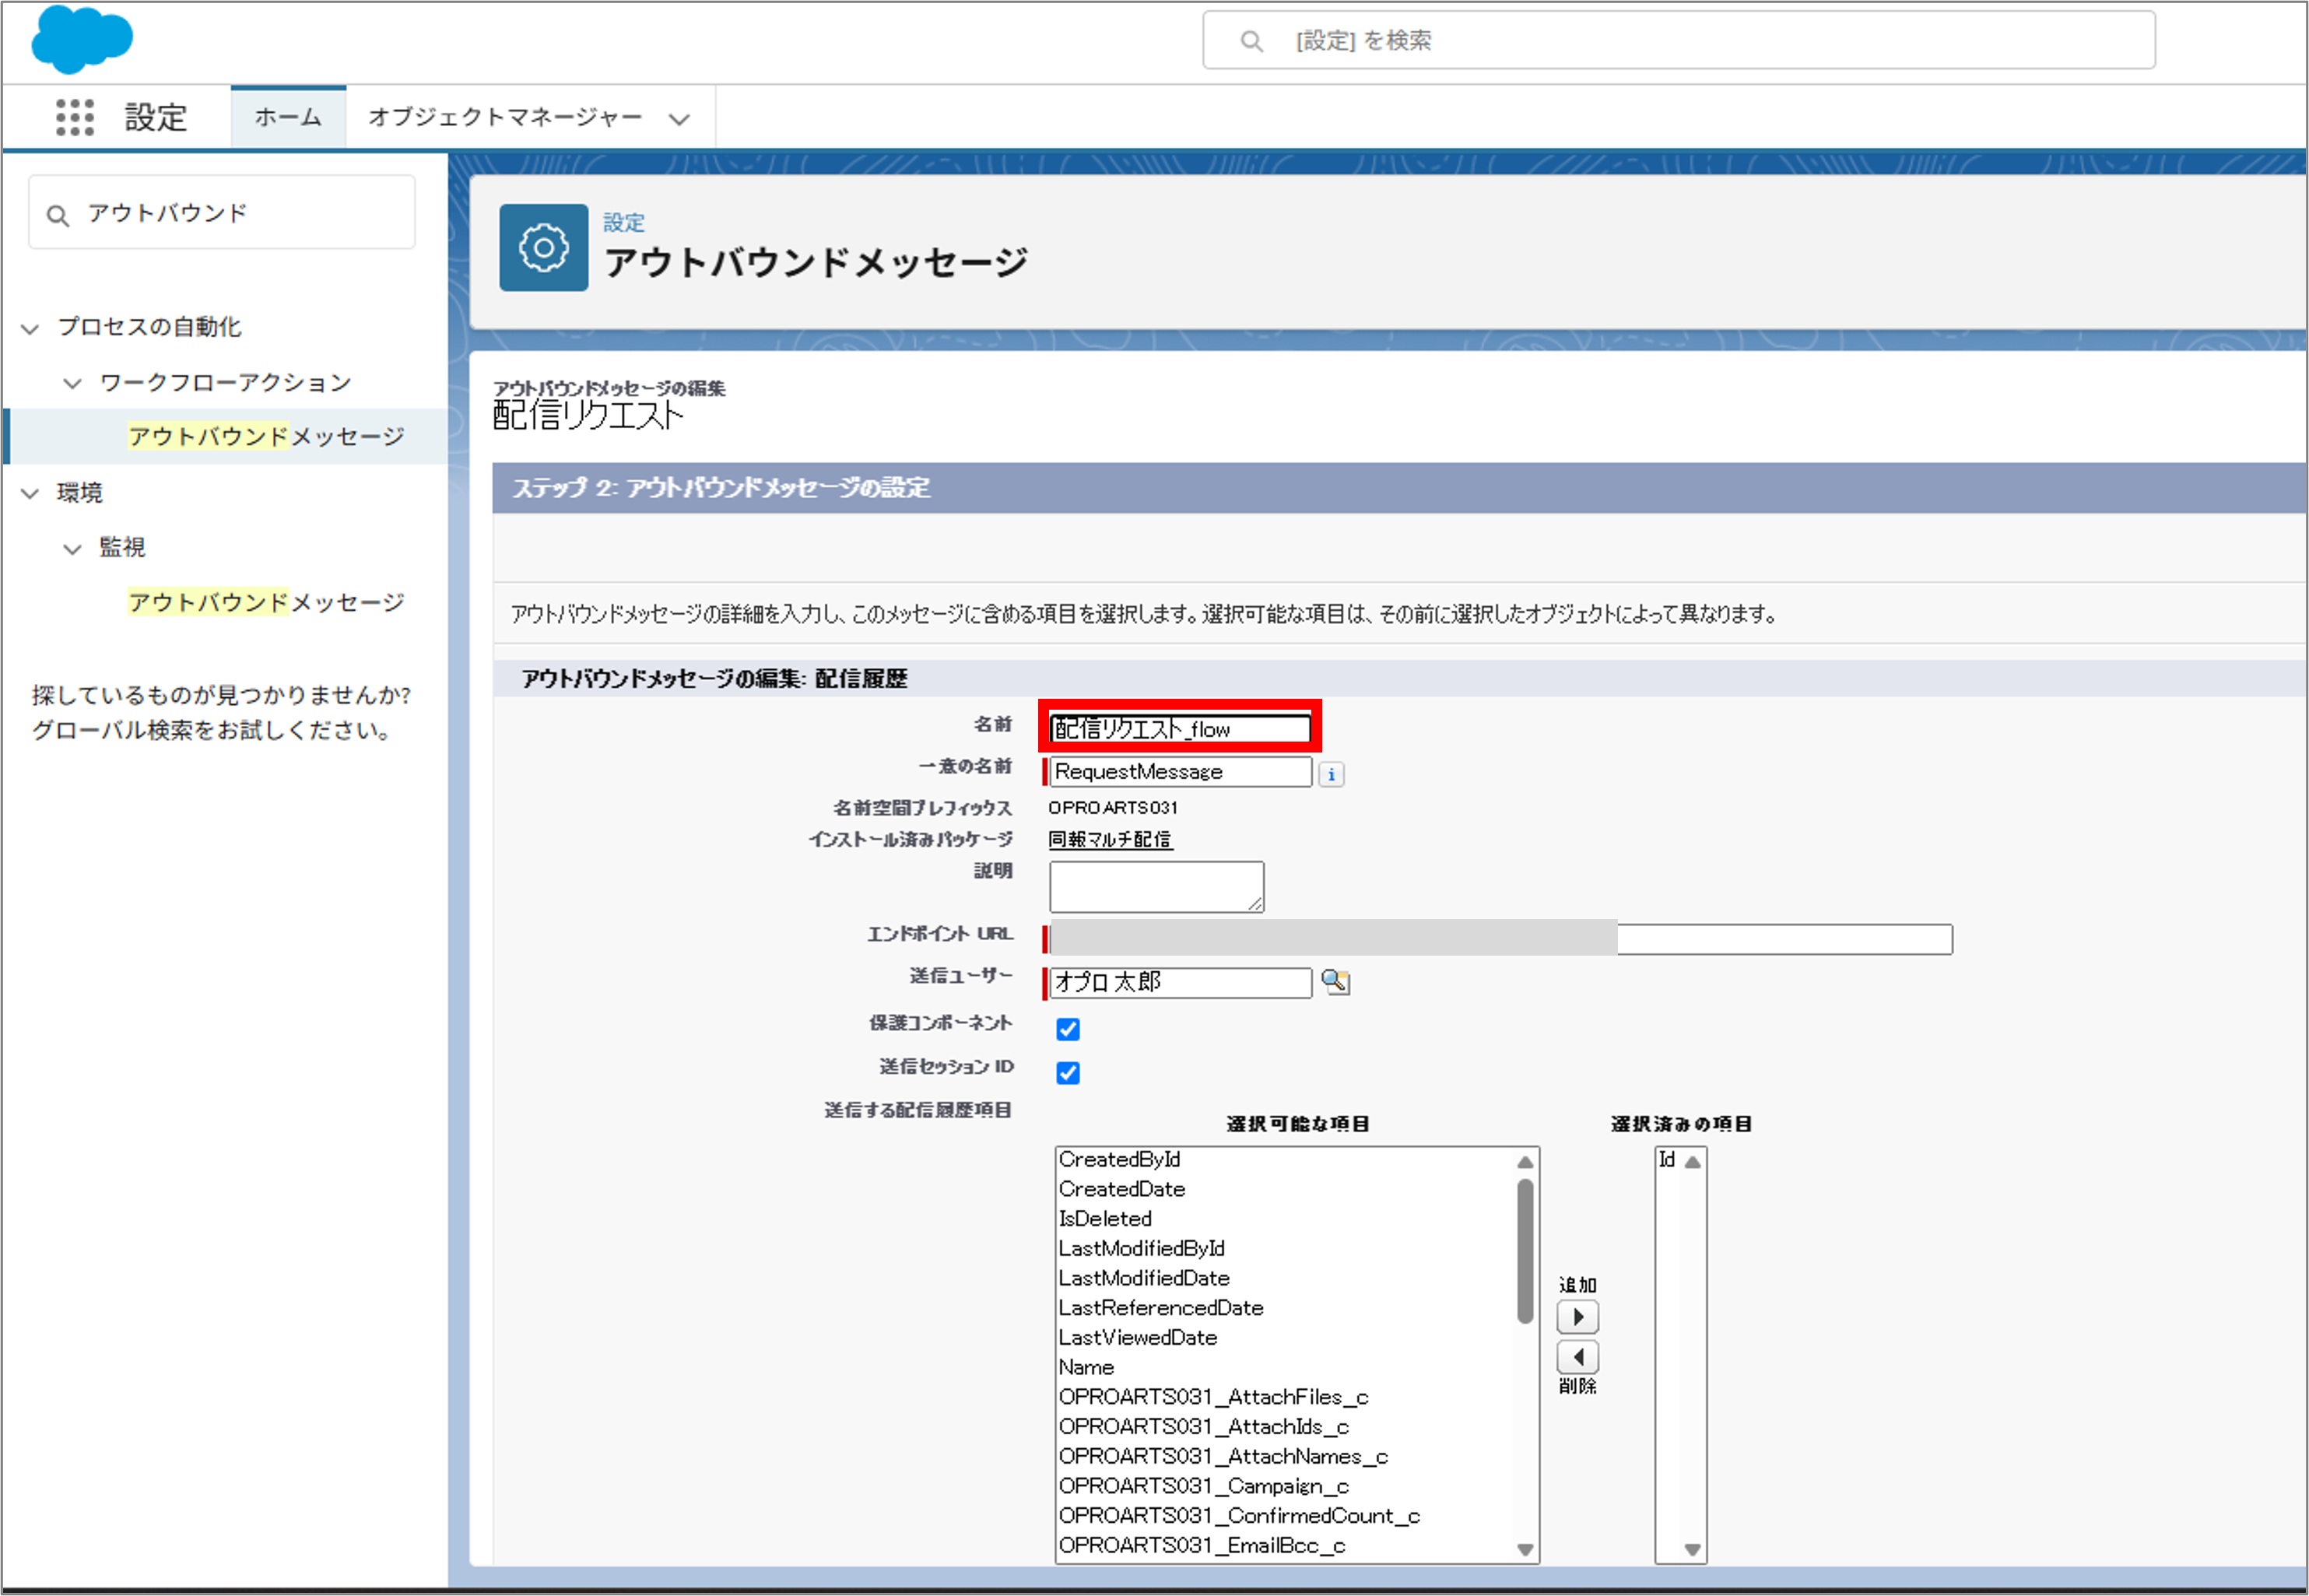Click 追加 right-arrow button to add field
The image size is (2309, 1596).
coord(1577,1317)
